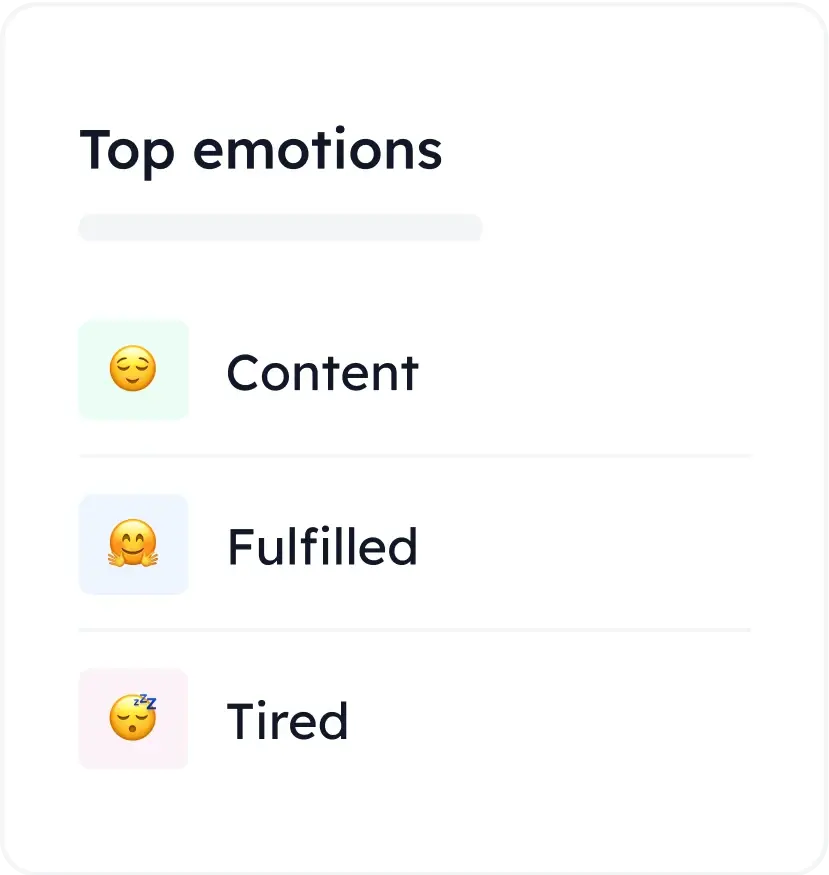Click the gray bar under Top emotions

point(280,228)
